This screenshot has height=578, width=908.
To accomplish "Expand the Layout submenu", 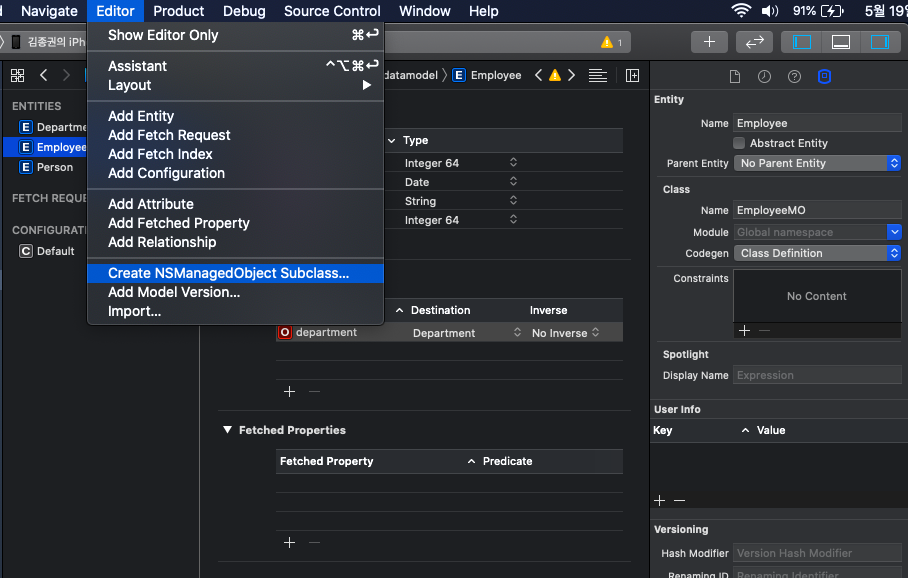I will 235,85.
